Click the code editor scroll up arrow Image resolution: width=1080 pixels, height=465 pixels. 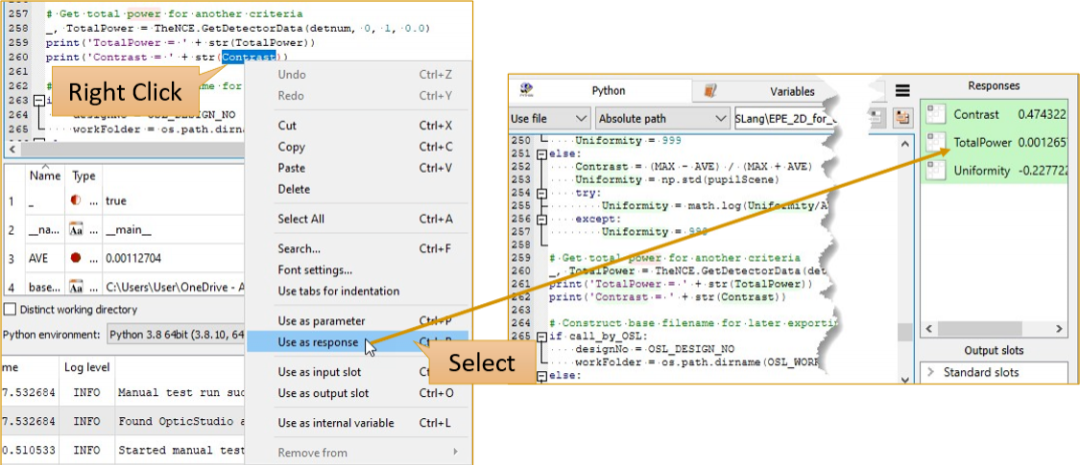click(904, 143)
